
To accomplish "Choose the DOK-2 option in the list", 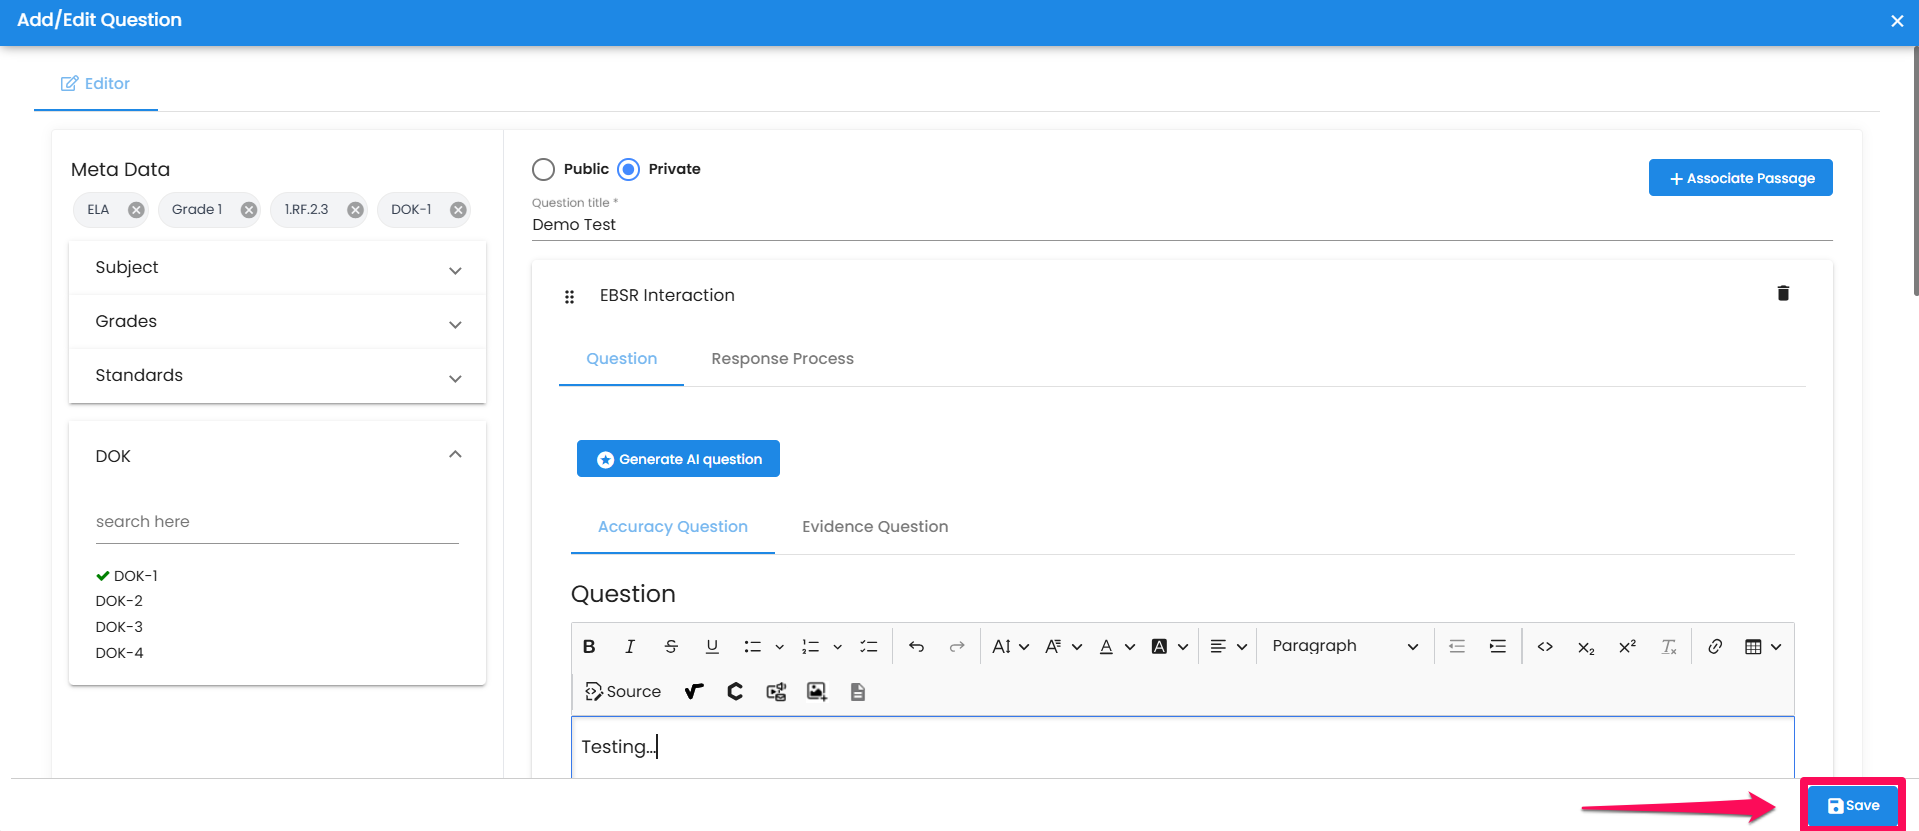I will point(119,601).
